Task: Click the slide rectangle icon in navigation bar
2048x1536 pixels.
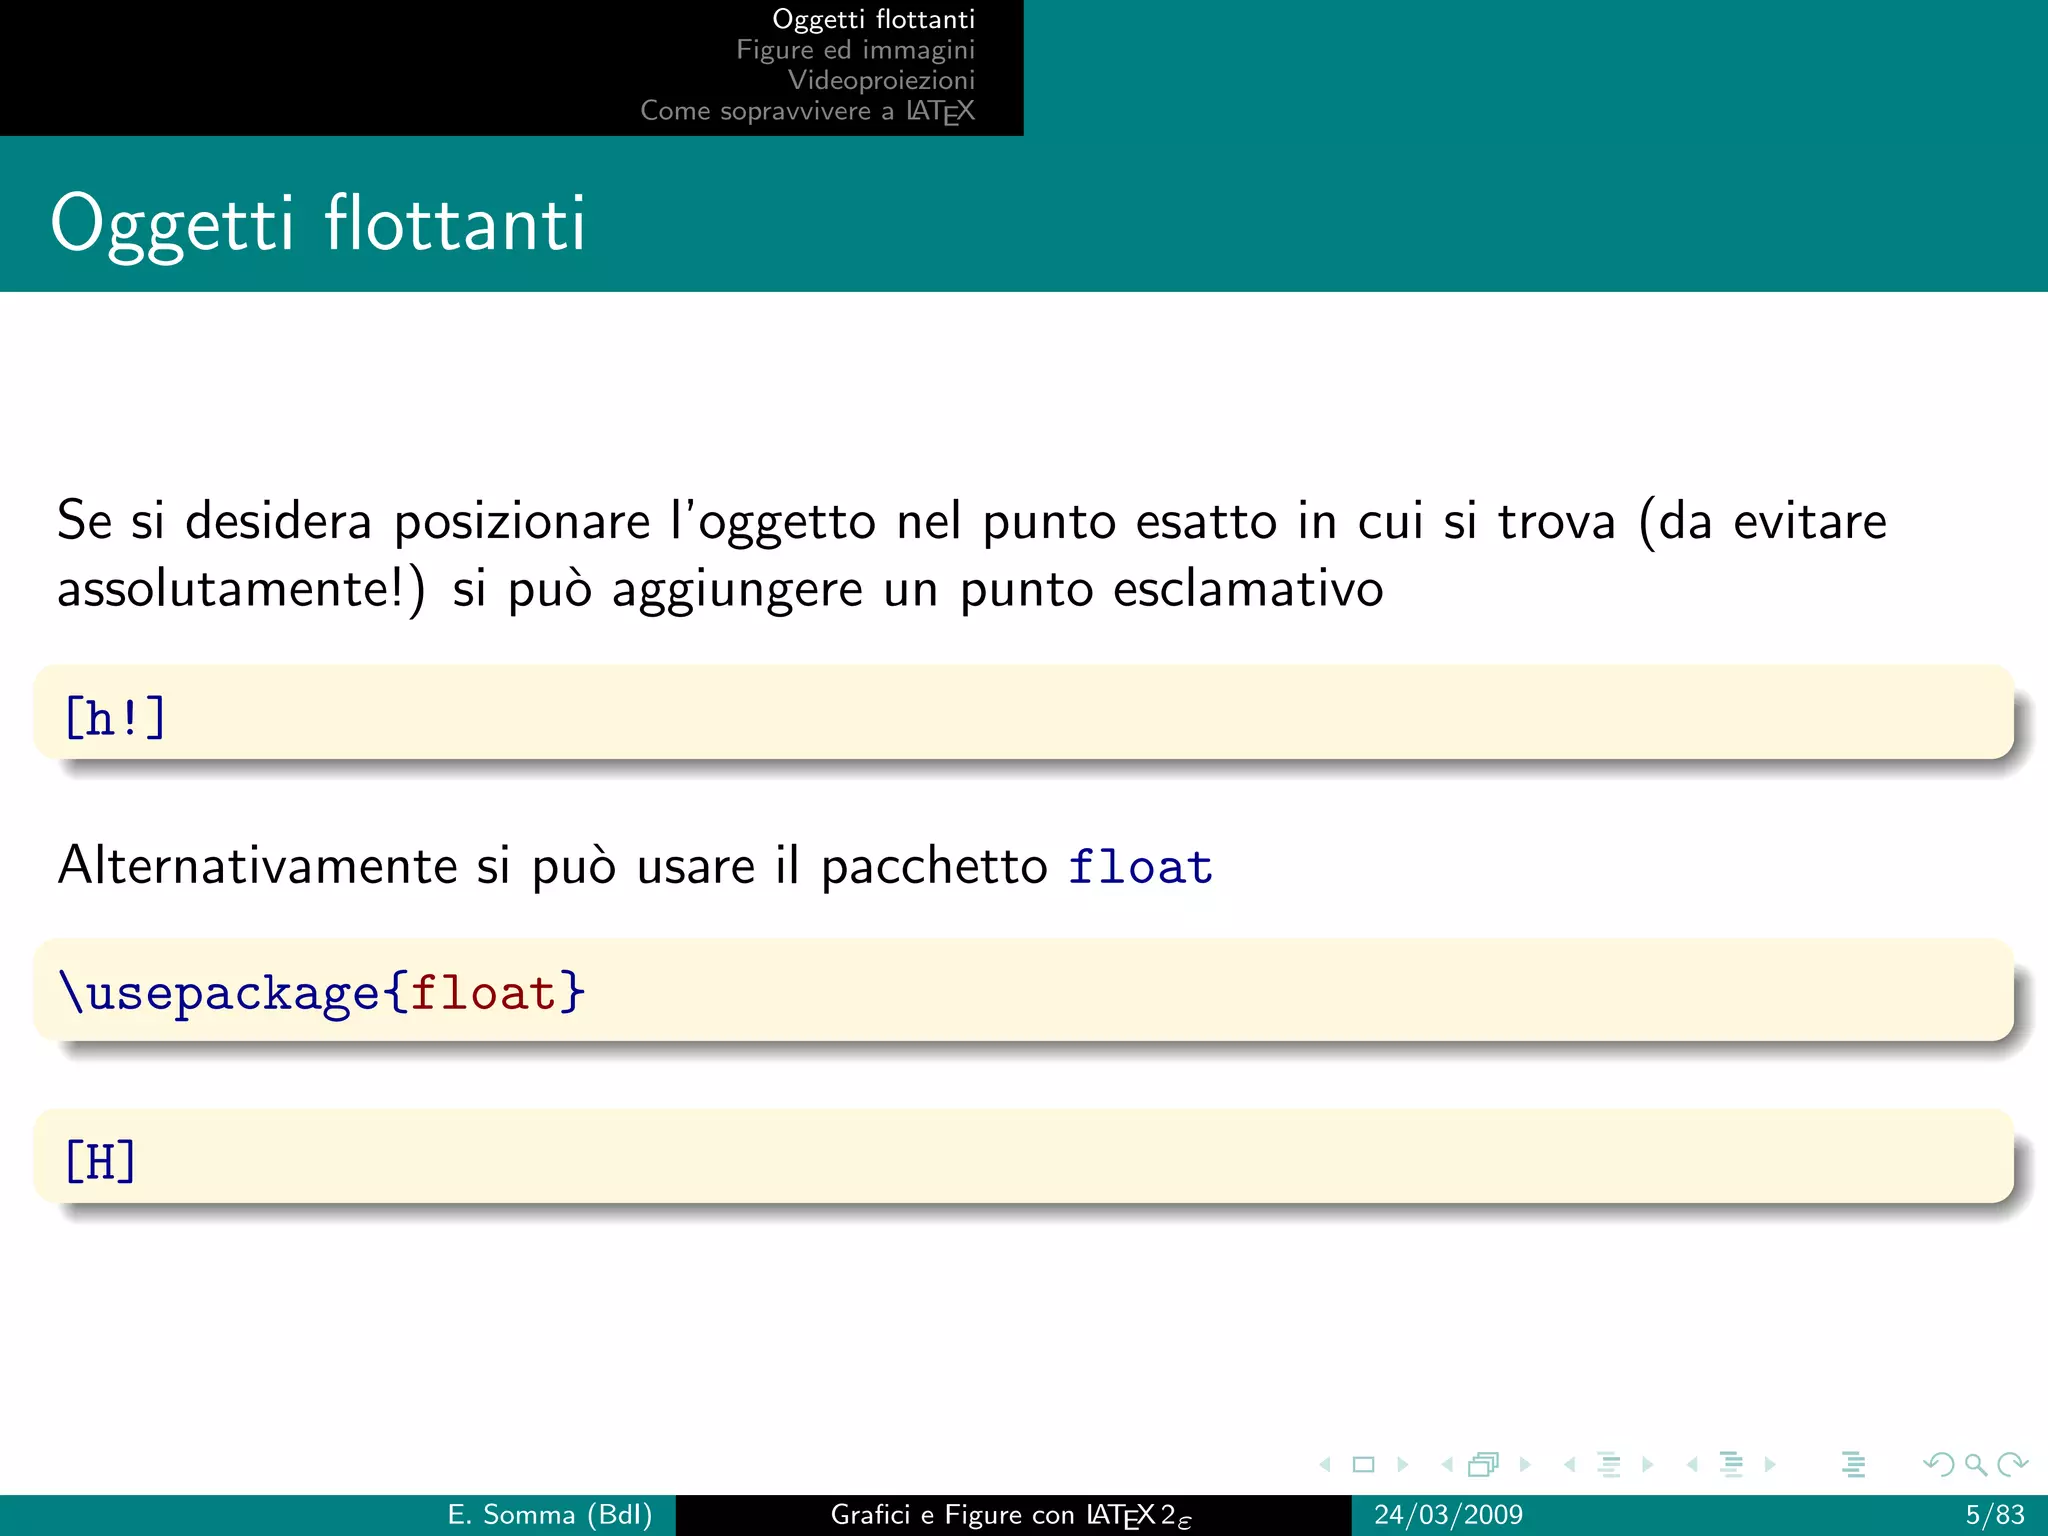Action: [1363, 1465]
